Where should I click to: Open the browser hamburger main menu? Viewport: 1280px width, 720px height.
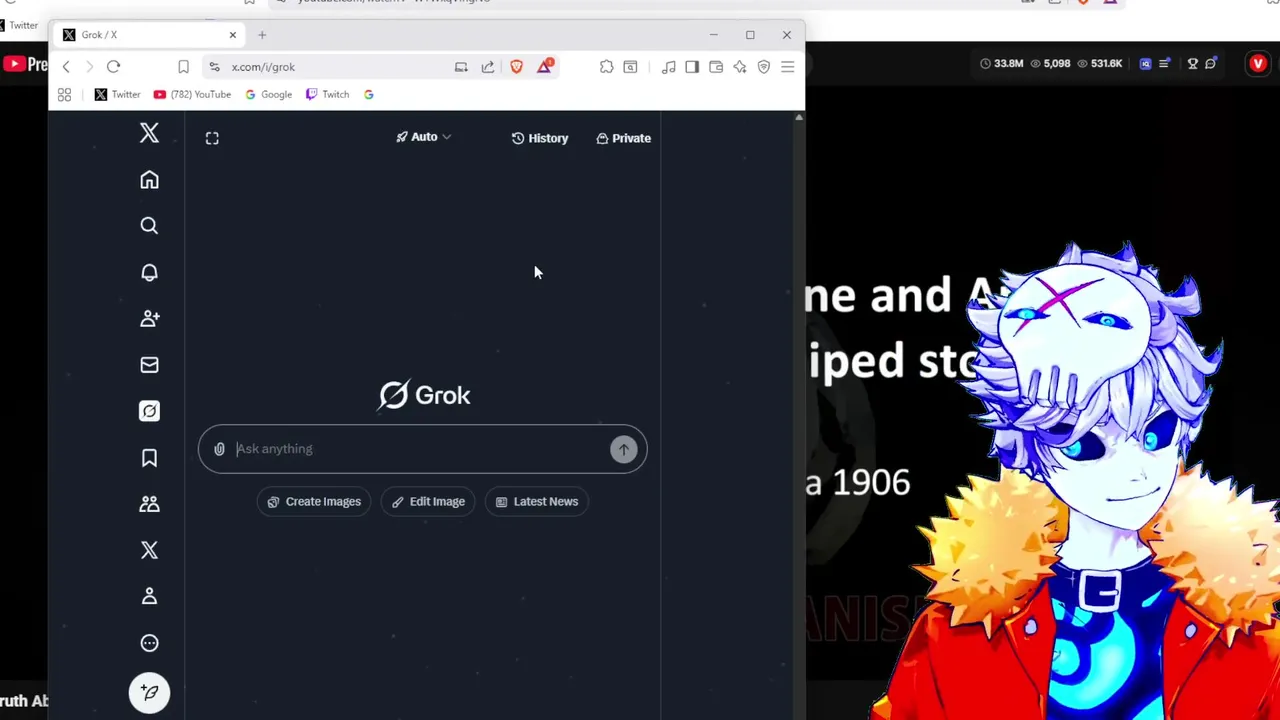click(788, 67)
